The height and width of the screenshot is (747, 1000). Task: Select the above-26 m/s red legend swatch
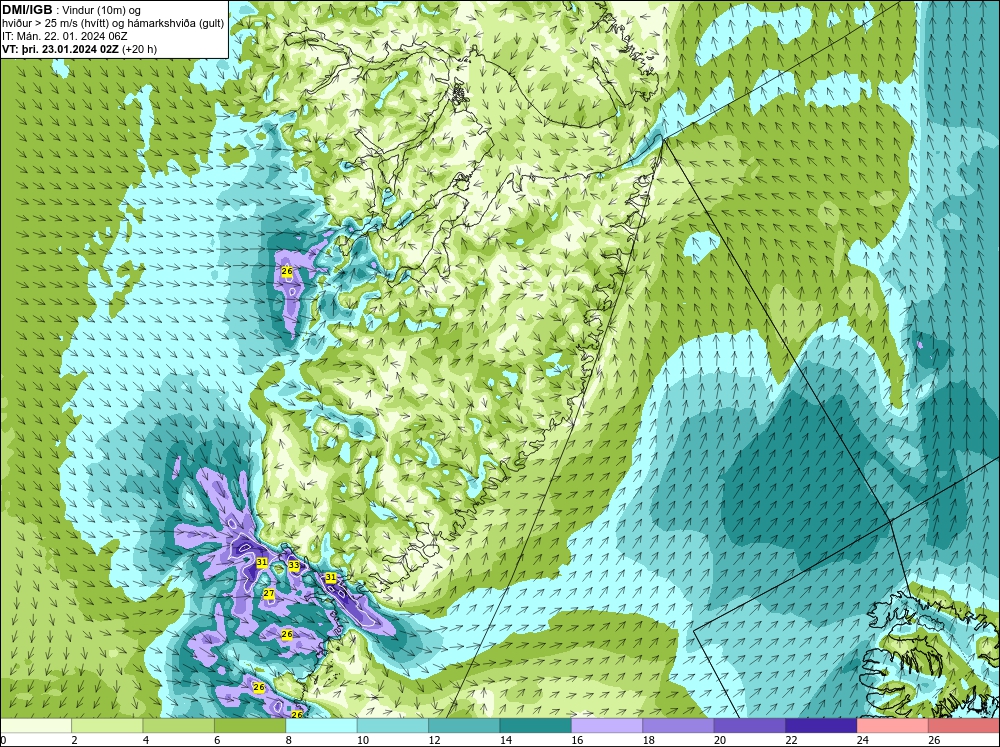pyautogui.click(x=964, y=726)
